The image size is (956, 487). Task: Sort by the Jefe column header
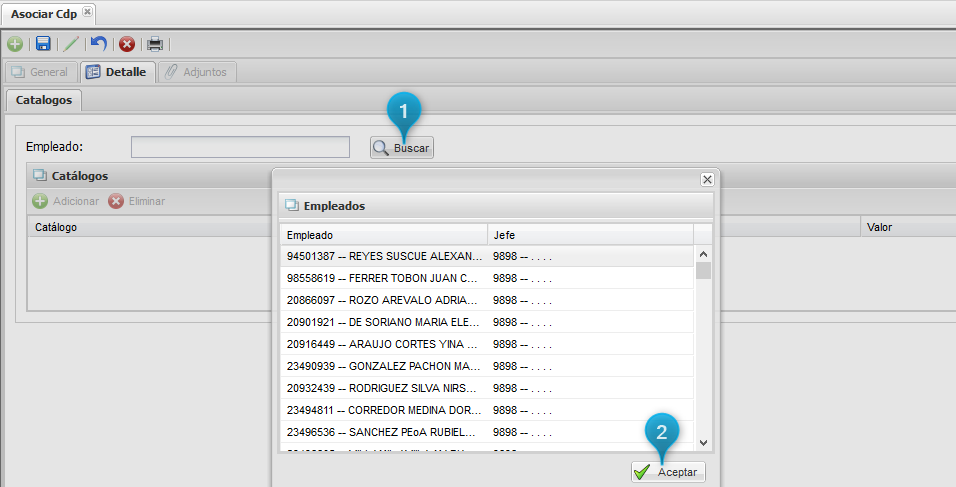(x=590, y=234)
